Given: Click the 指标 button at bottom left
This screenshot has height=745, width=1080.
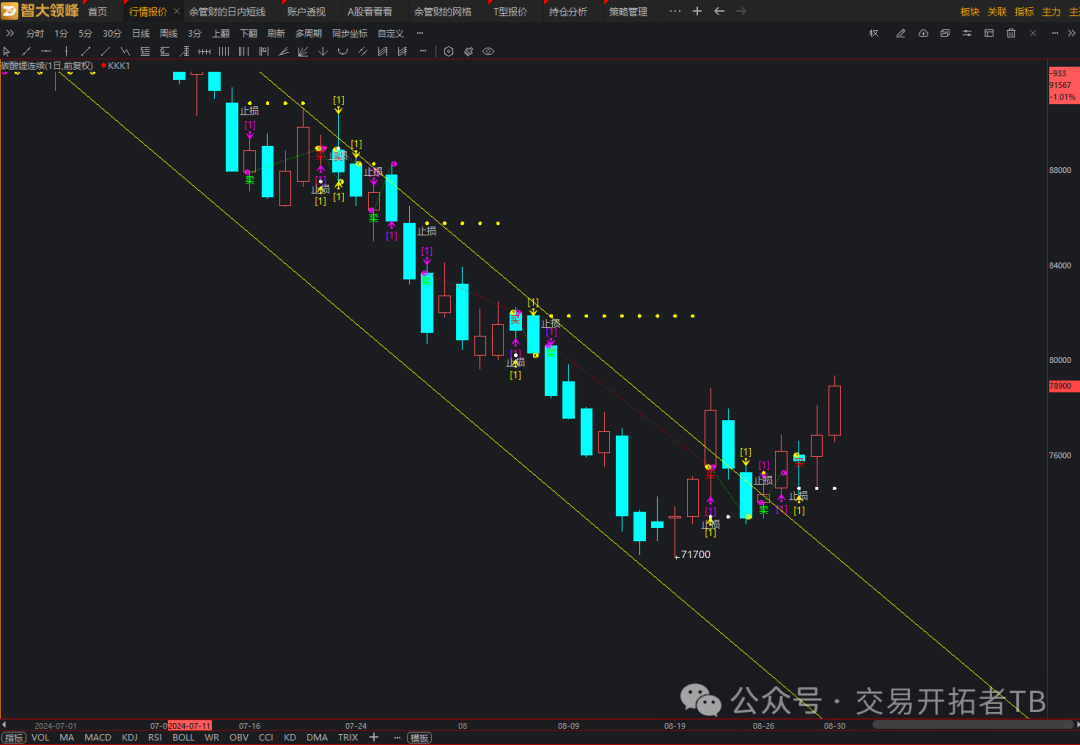Looking at the screenshot, I should 14,737.
